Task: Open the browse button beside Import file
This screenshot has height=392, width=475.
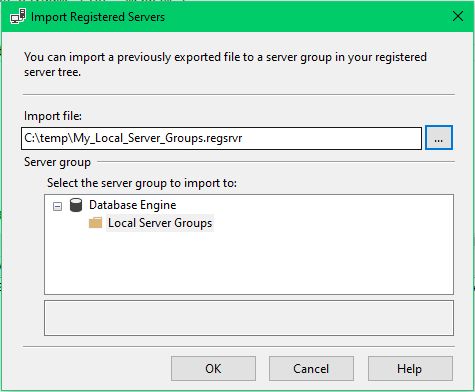Action: point(439,138)
